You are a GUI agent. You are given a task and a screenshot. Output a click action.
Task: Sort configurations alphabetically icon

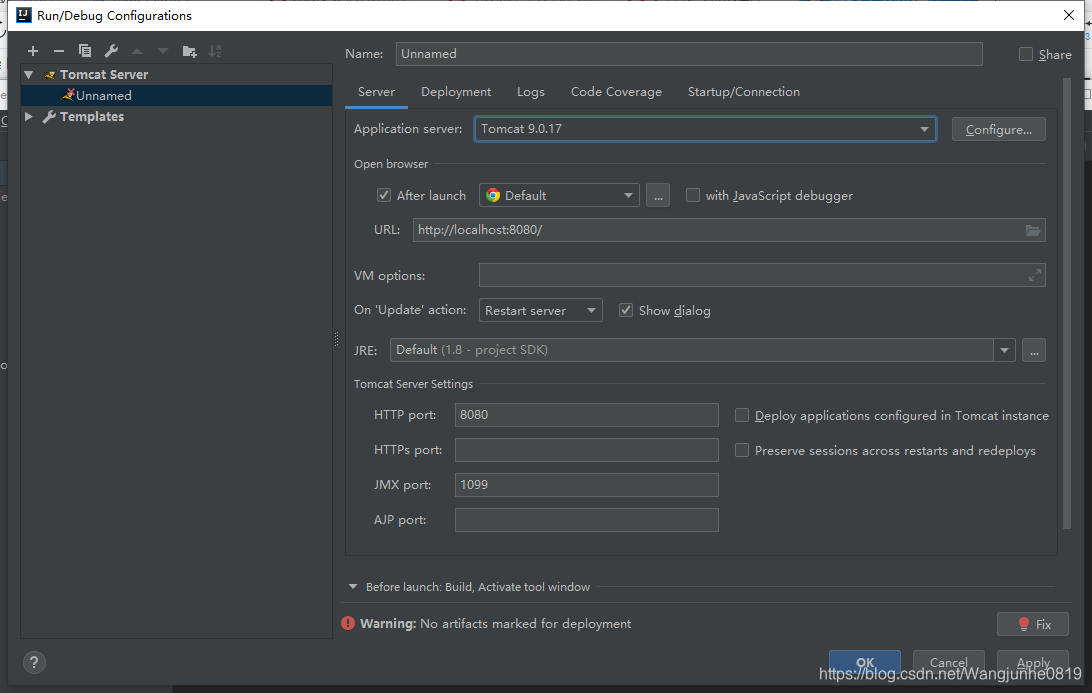tap(215, 51)
